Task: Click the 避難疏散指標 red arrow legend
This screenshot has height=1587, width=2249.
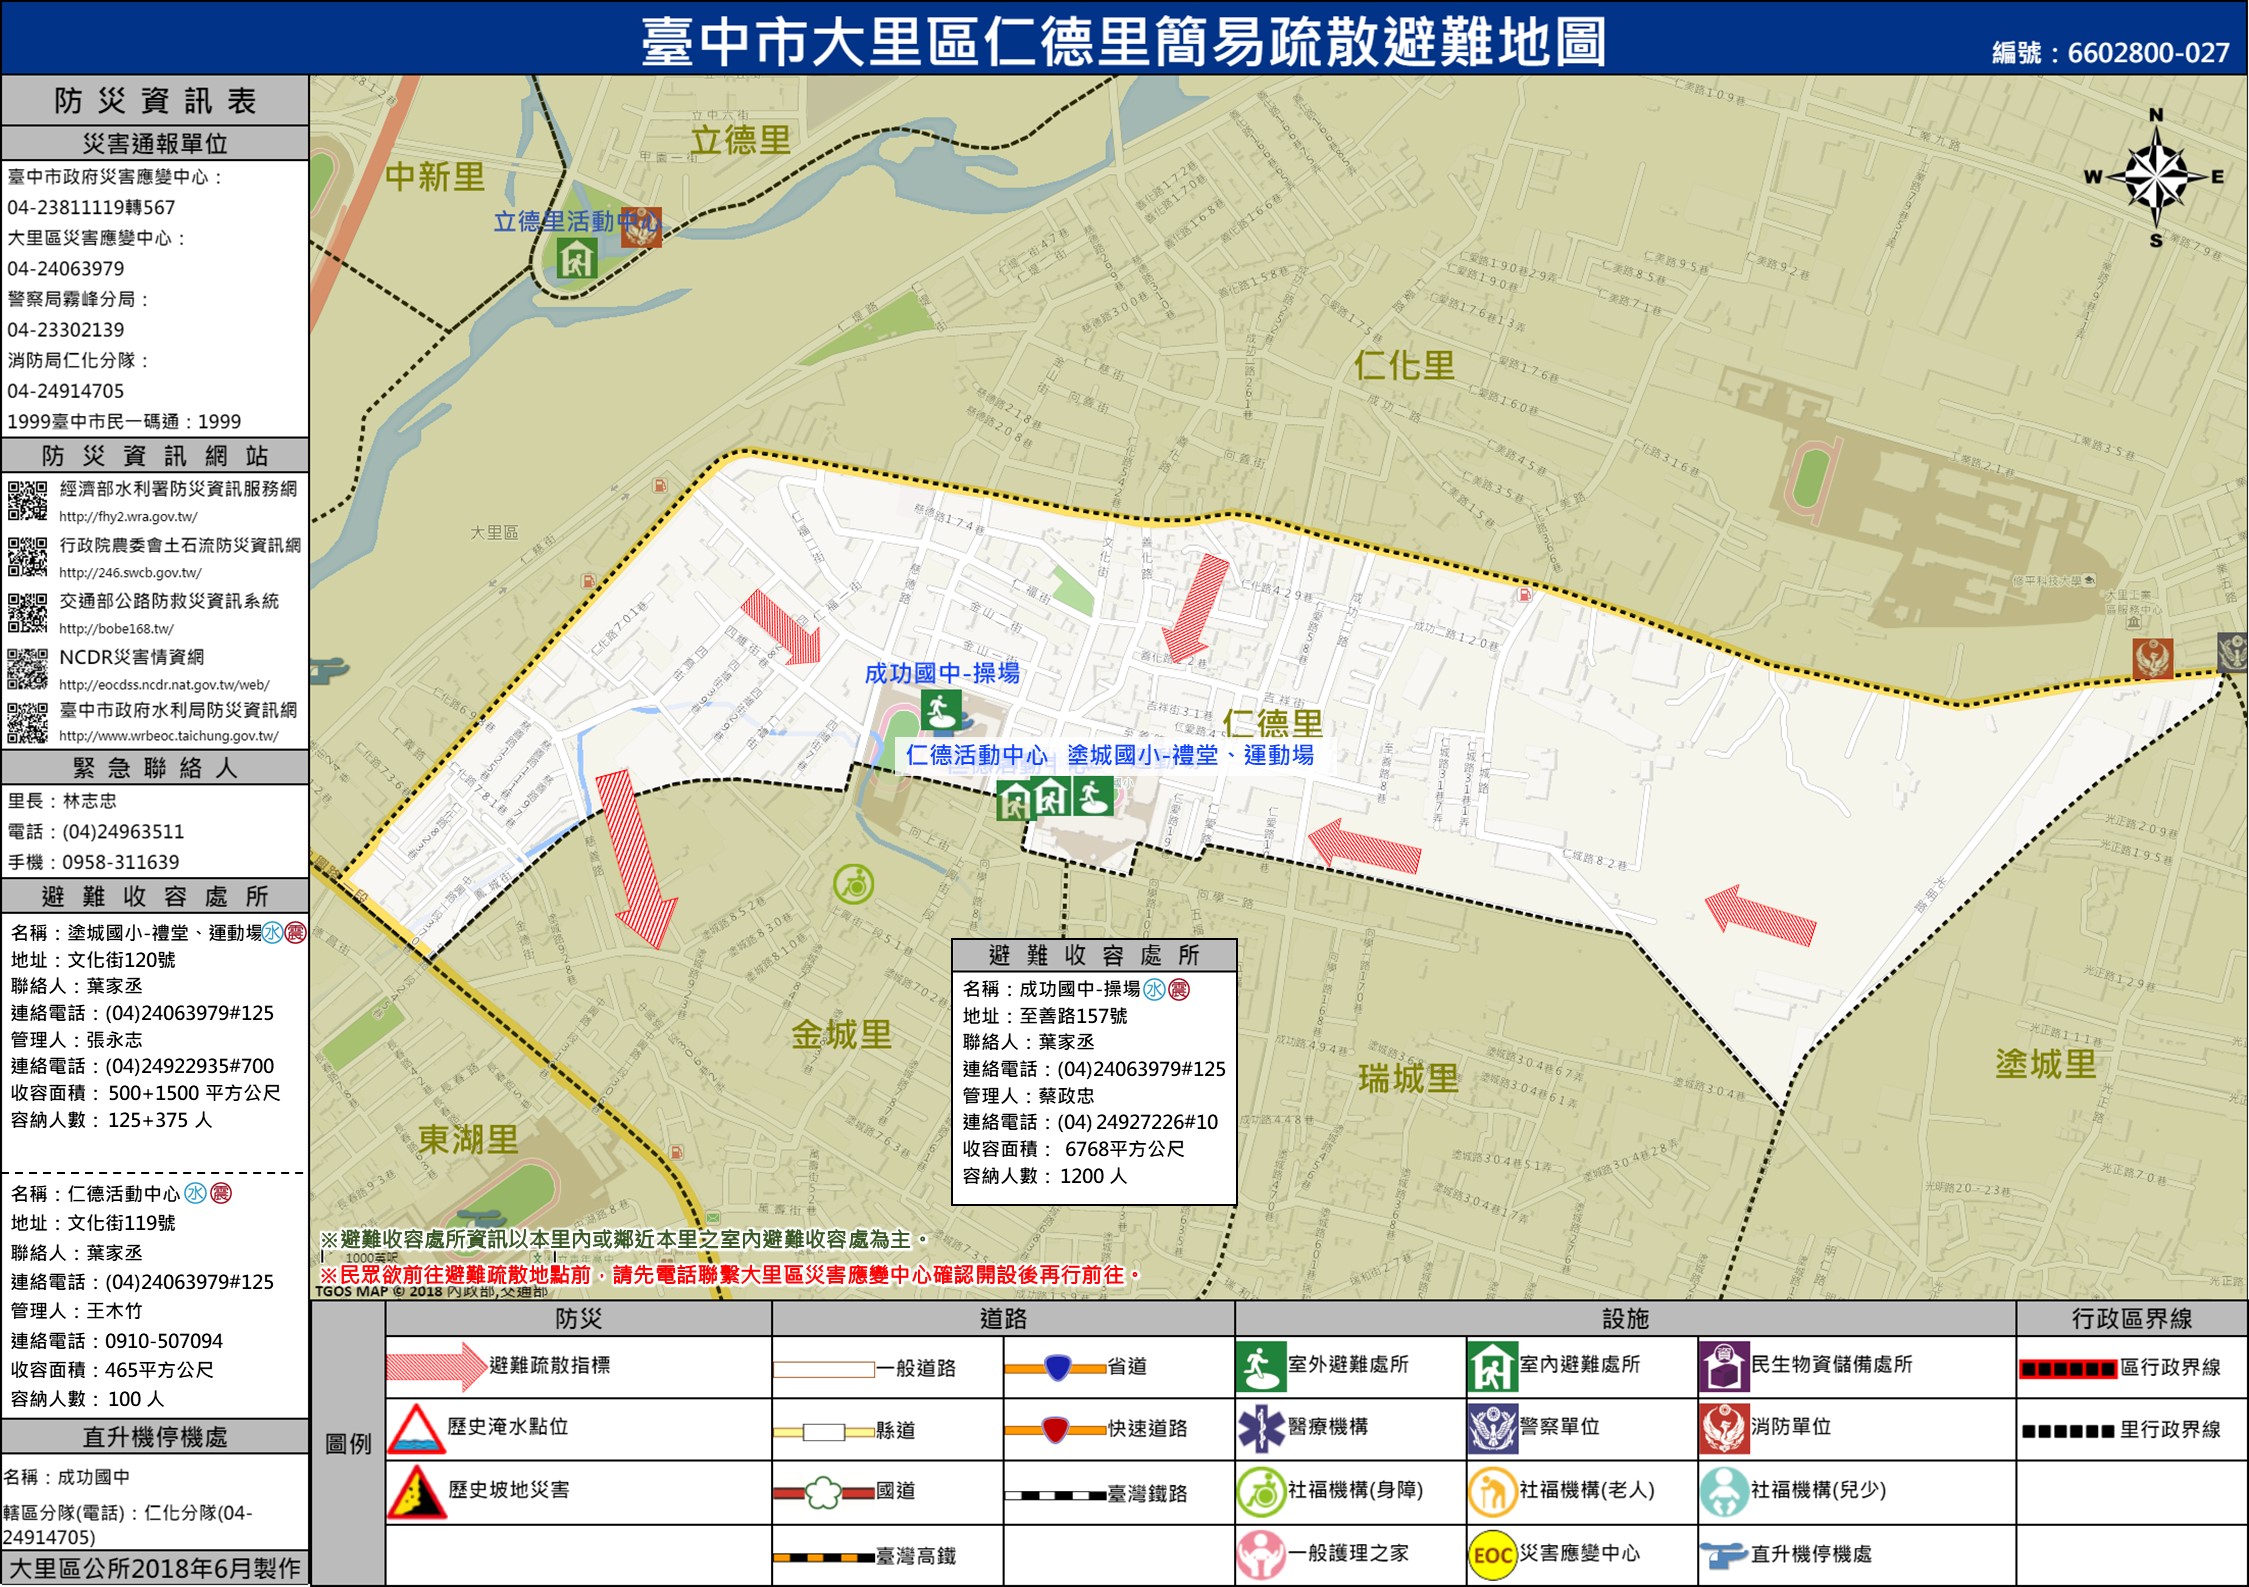Action: pyautogui.click(x=436, y=1367)
